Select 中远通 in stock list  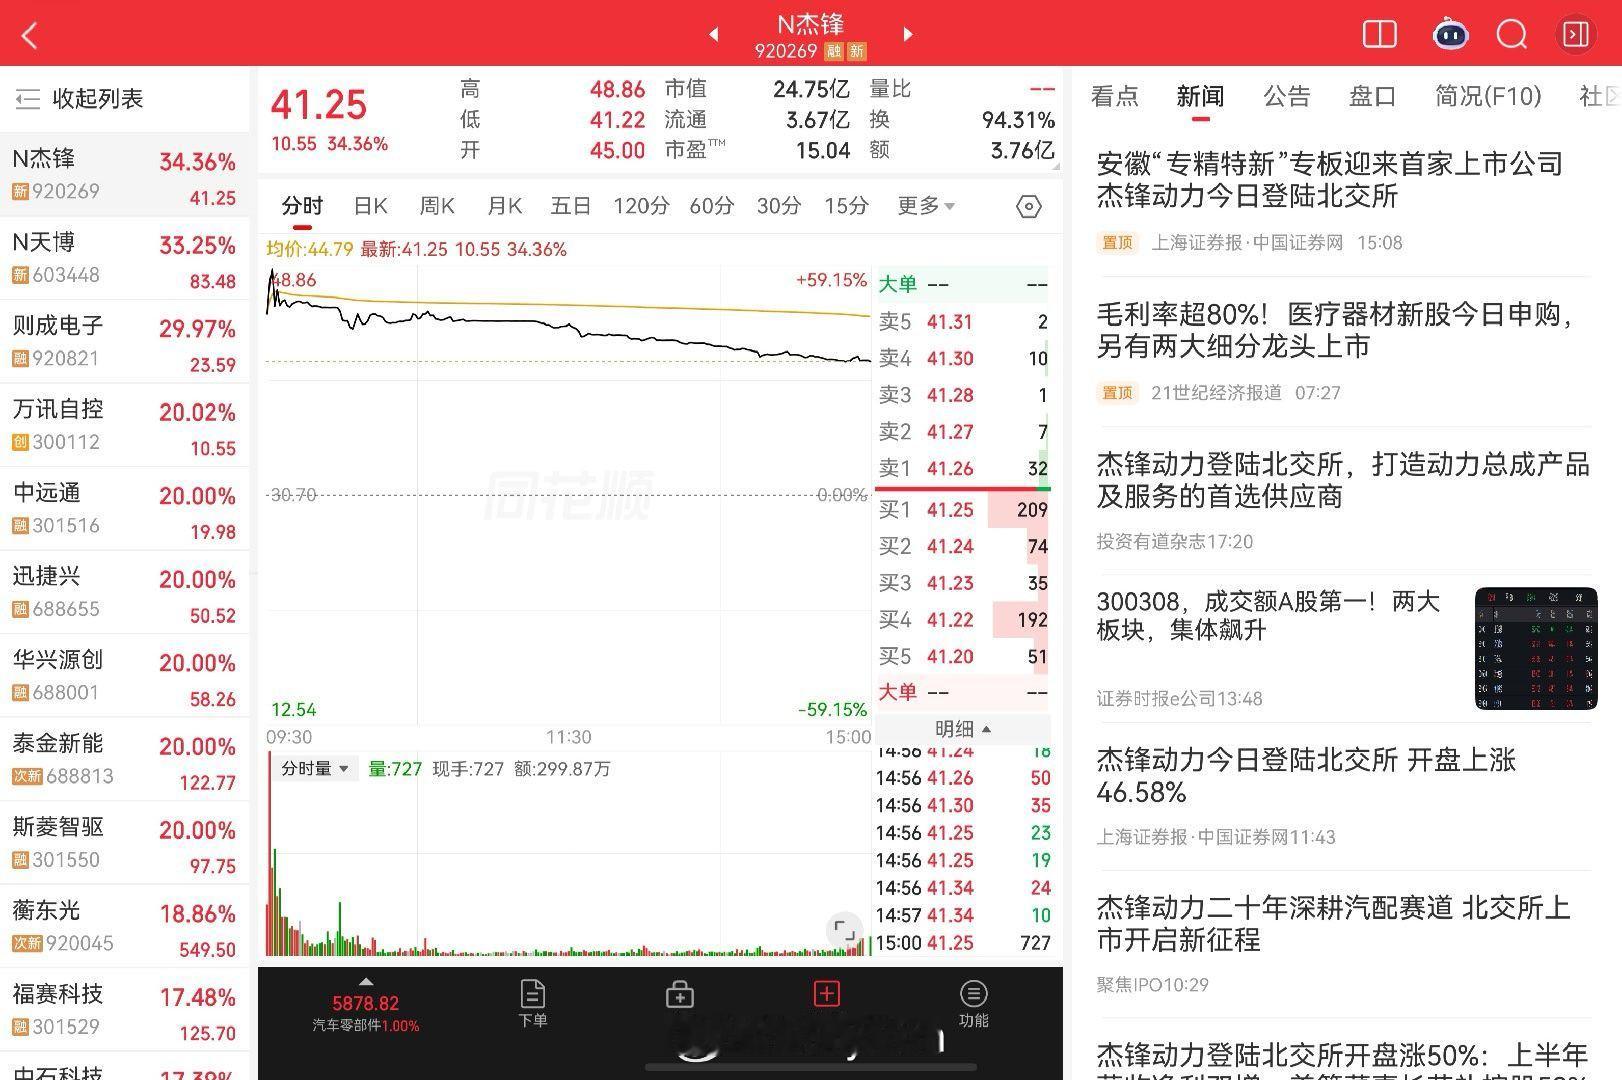124,509
